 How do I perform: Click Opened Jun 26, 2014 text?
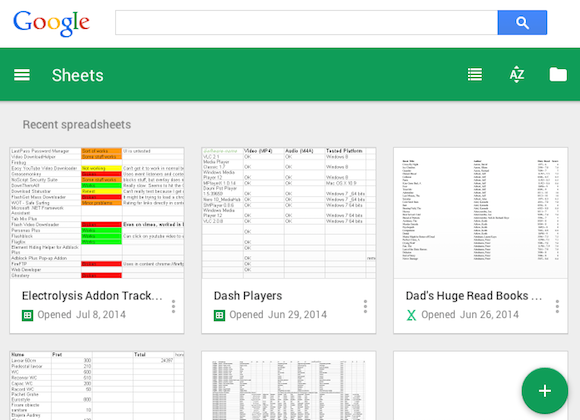(470, 315)
